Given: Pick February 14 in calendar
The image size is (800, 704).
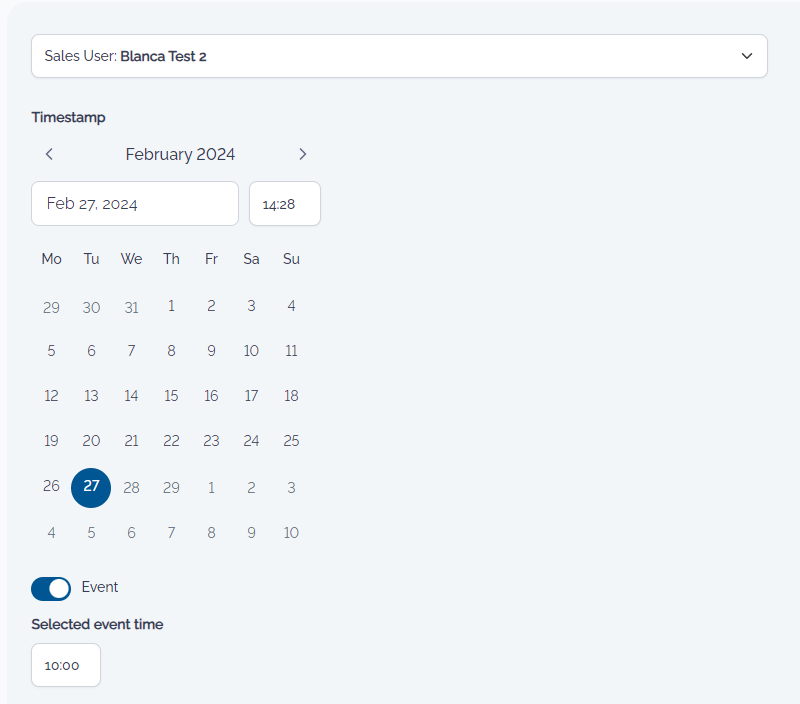Looking at the screenshot, I should [131, 396].
